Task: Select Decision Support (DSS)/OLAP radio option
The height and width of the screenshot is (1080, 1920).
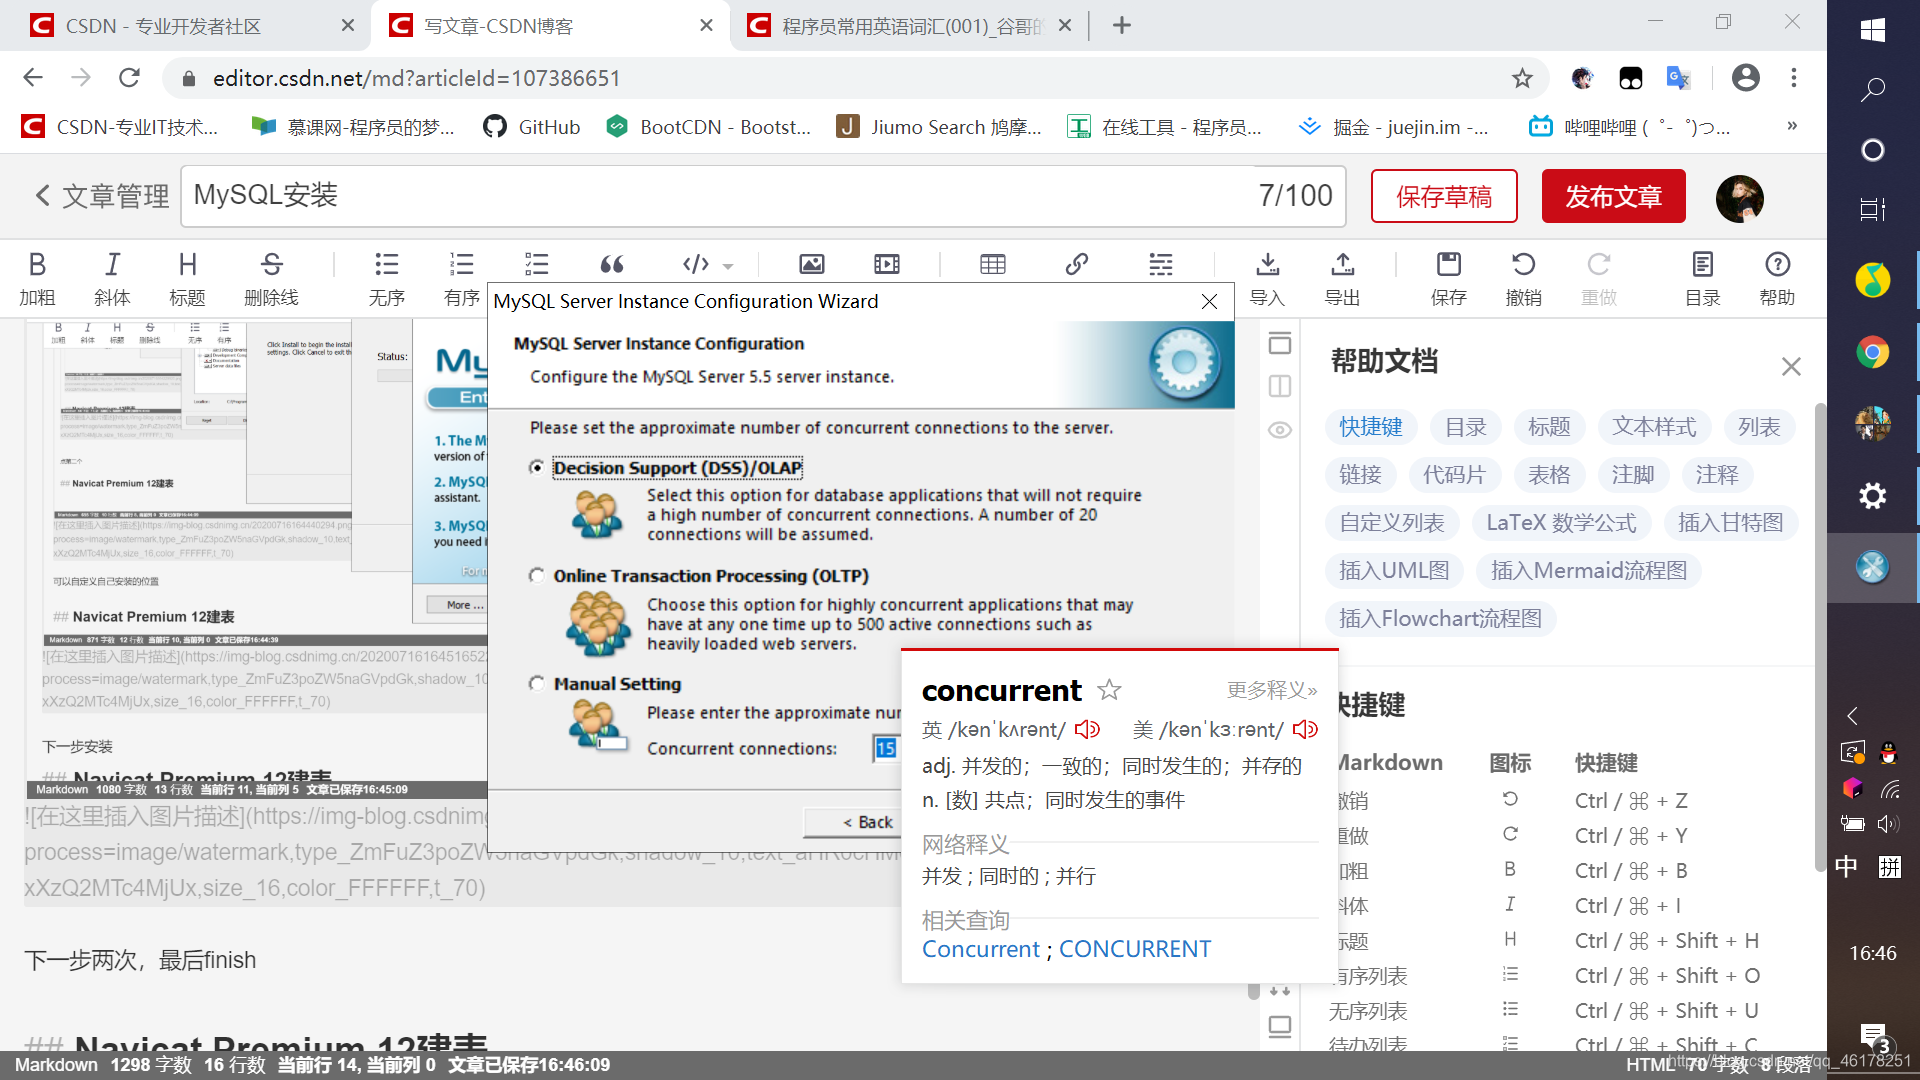Action: 537,468
